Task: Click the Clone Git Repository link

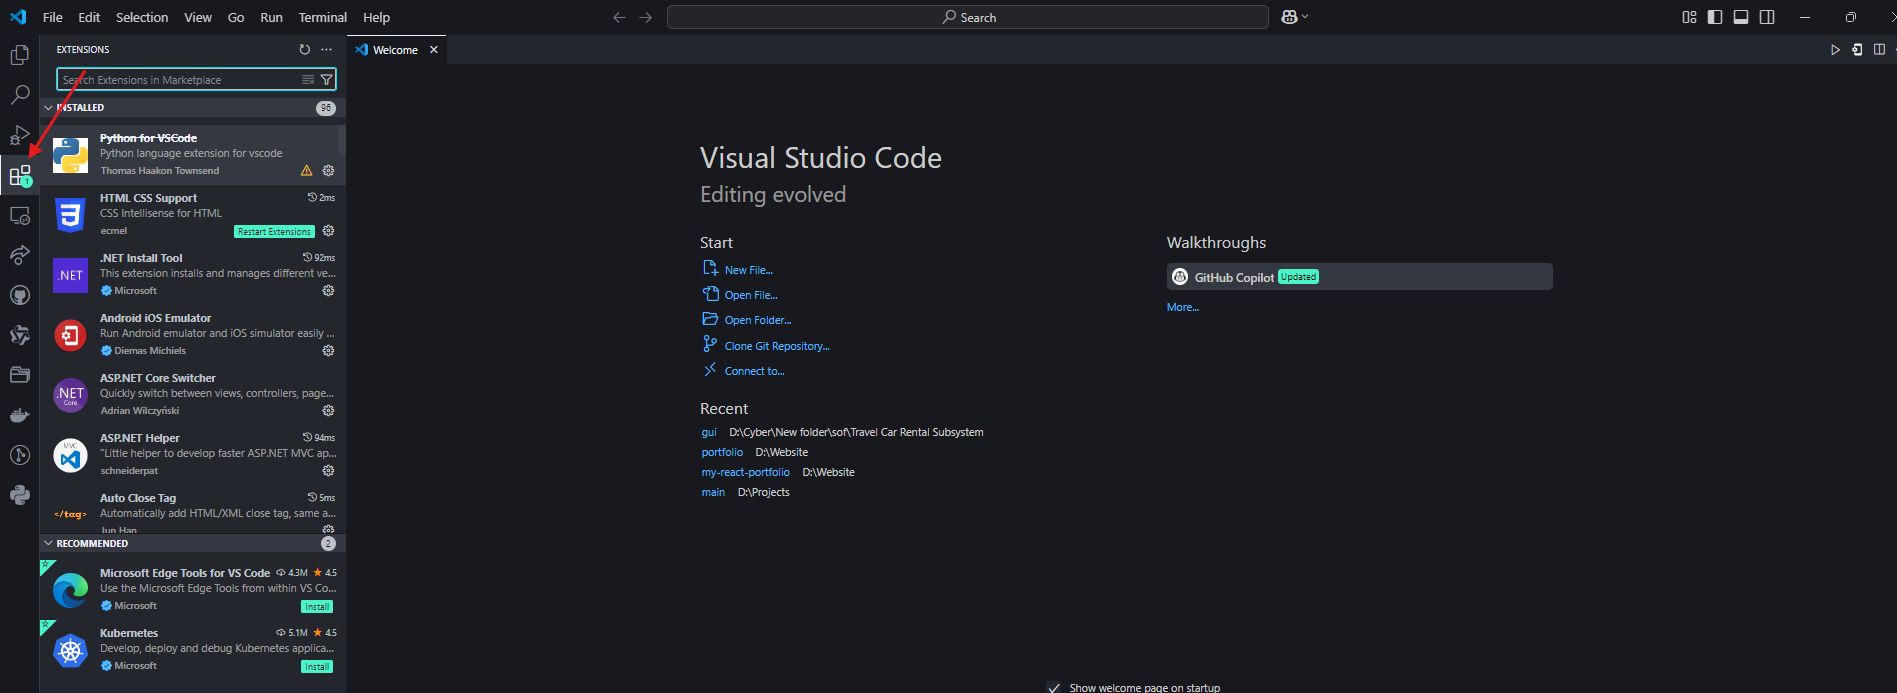Action: [x=777, y=346]
